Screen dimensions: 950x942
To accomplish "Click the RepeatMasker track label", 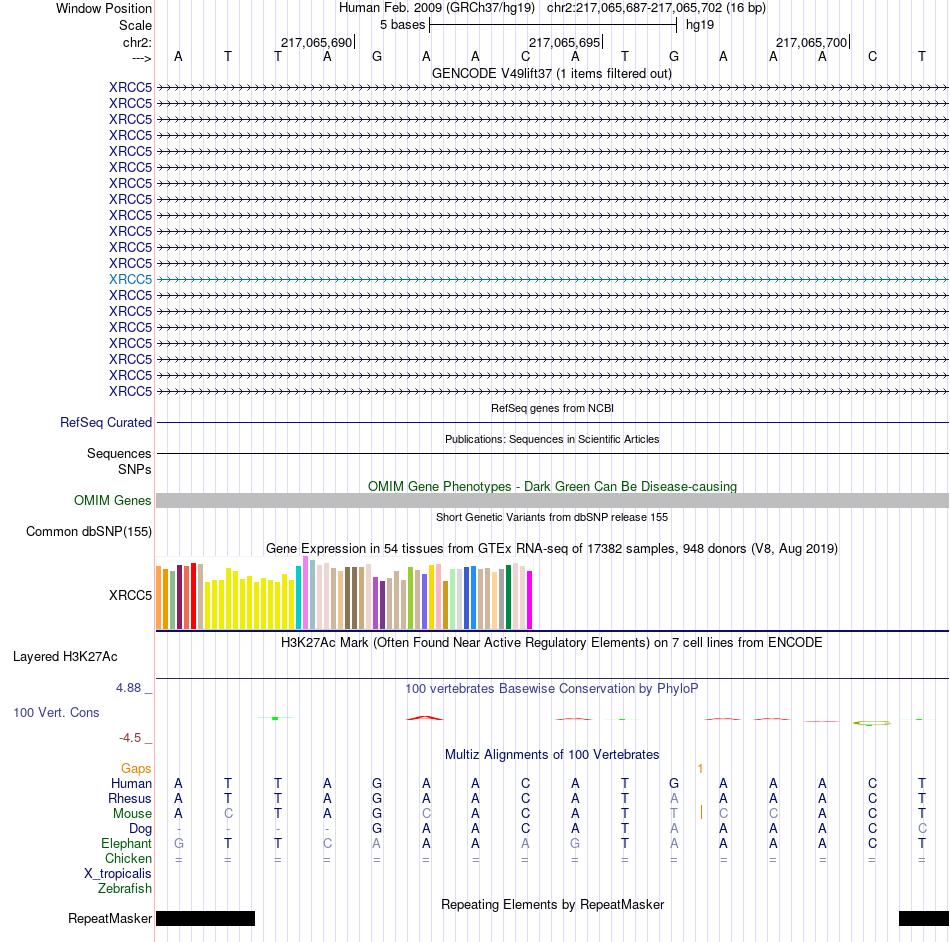I will (110, 918).
